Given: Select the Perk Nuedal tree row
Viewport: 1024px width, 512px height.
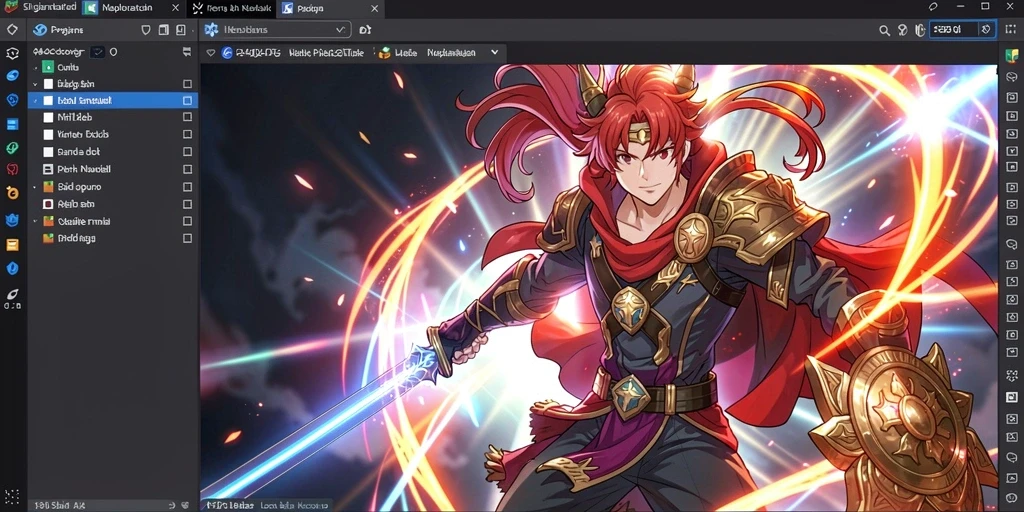Looking at the screenshot, I should (113, 169).
